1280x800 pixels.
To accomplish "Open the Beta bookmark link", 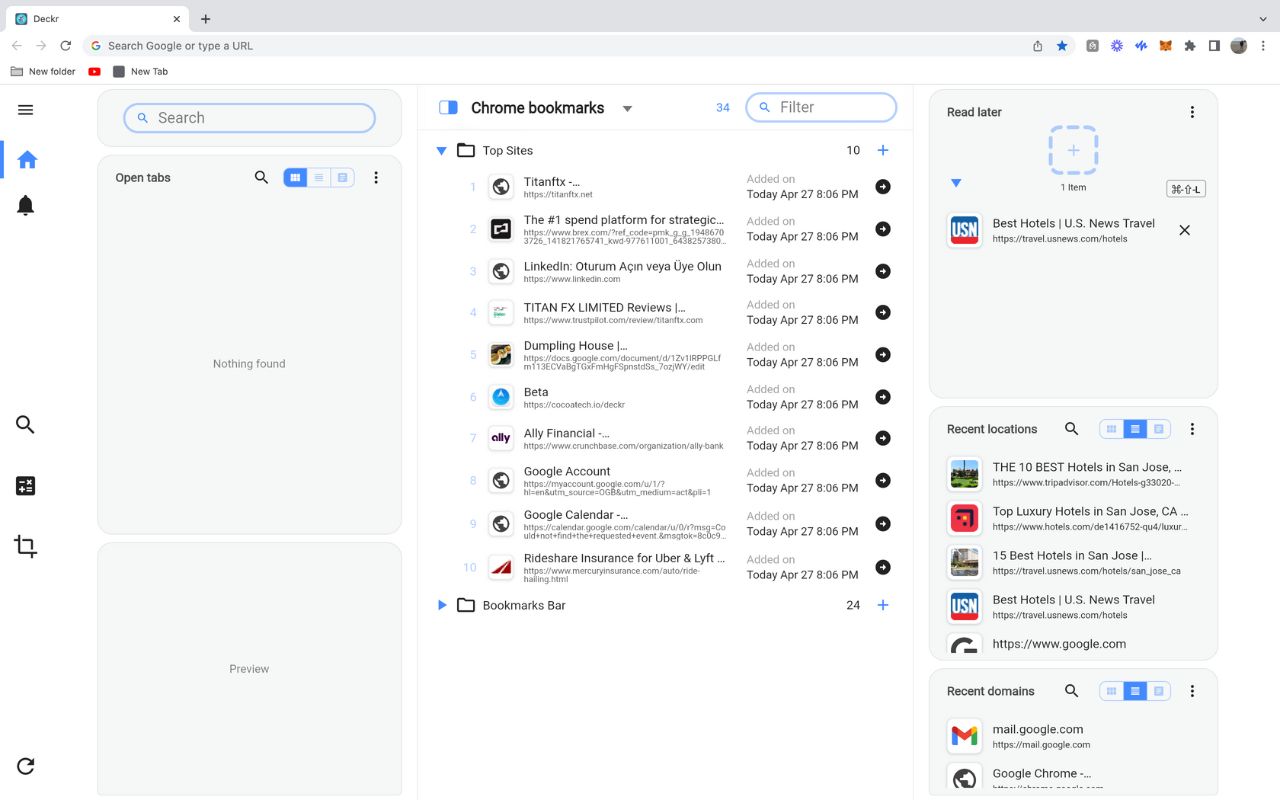I will click(x=536, y=392).
